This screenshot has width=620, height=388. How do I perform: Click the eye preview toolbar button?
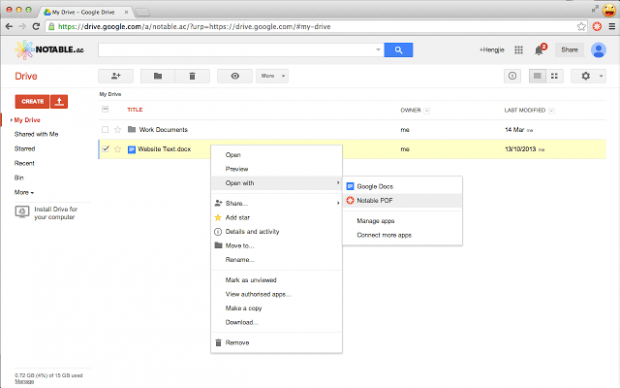(235, 76)
